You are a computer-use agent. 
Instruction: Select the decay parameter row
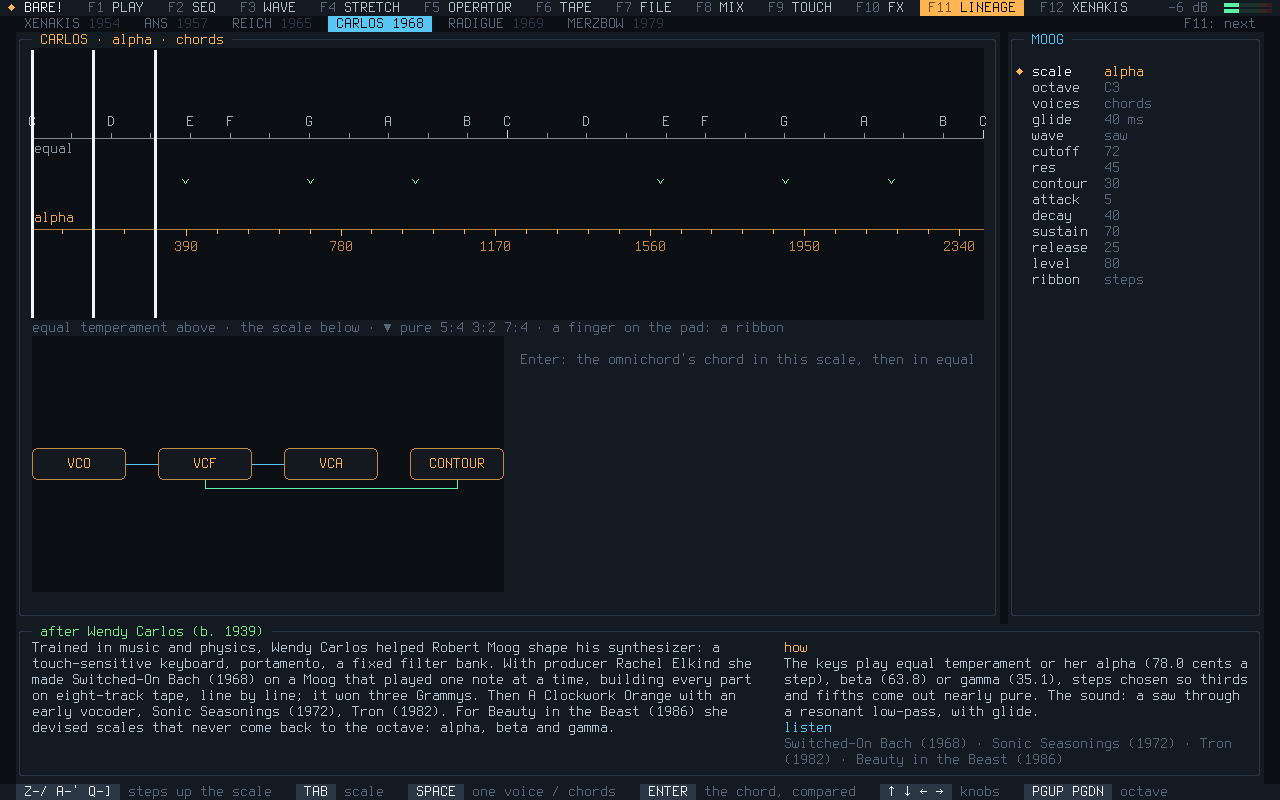1136,215
